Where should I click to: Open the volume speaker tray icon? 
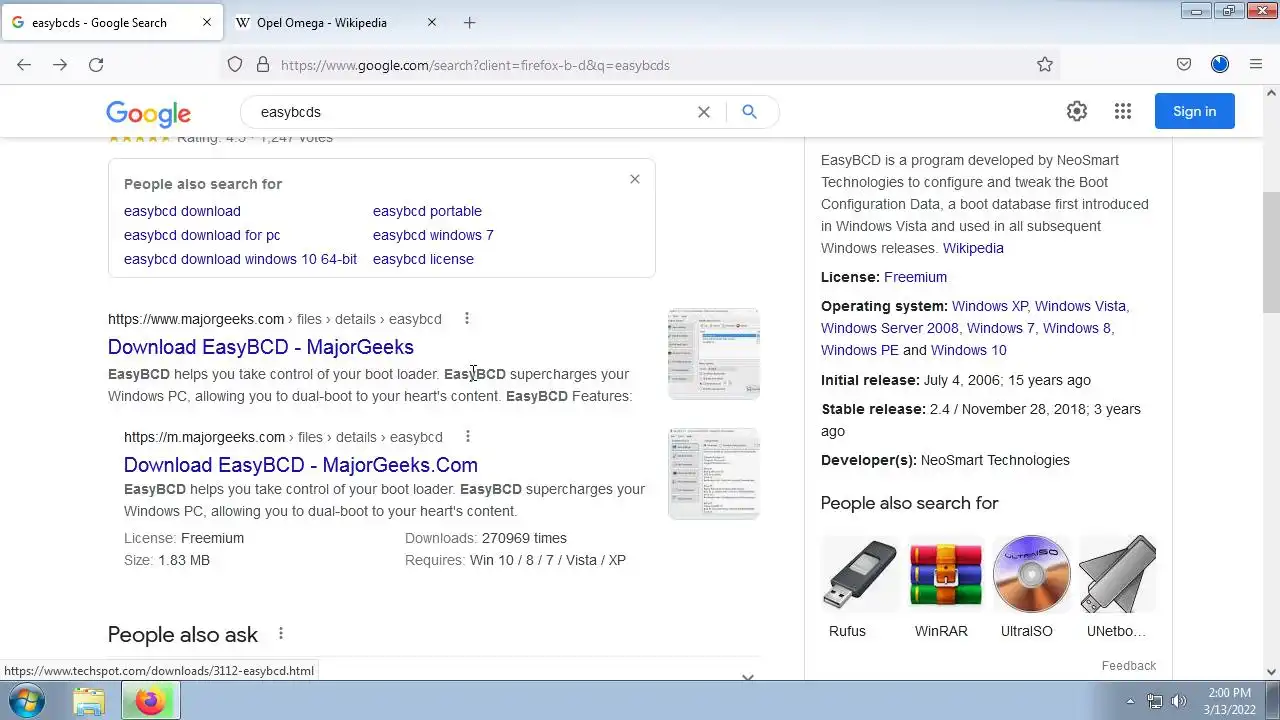1179,701
